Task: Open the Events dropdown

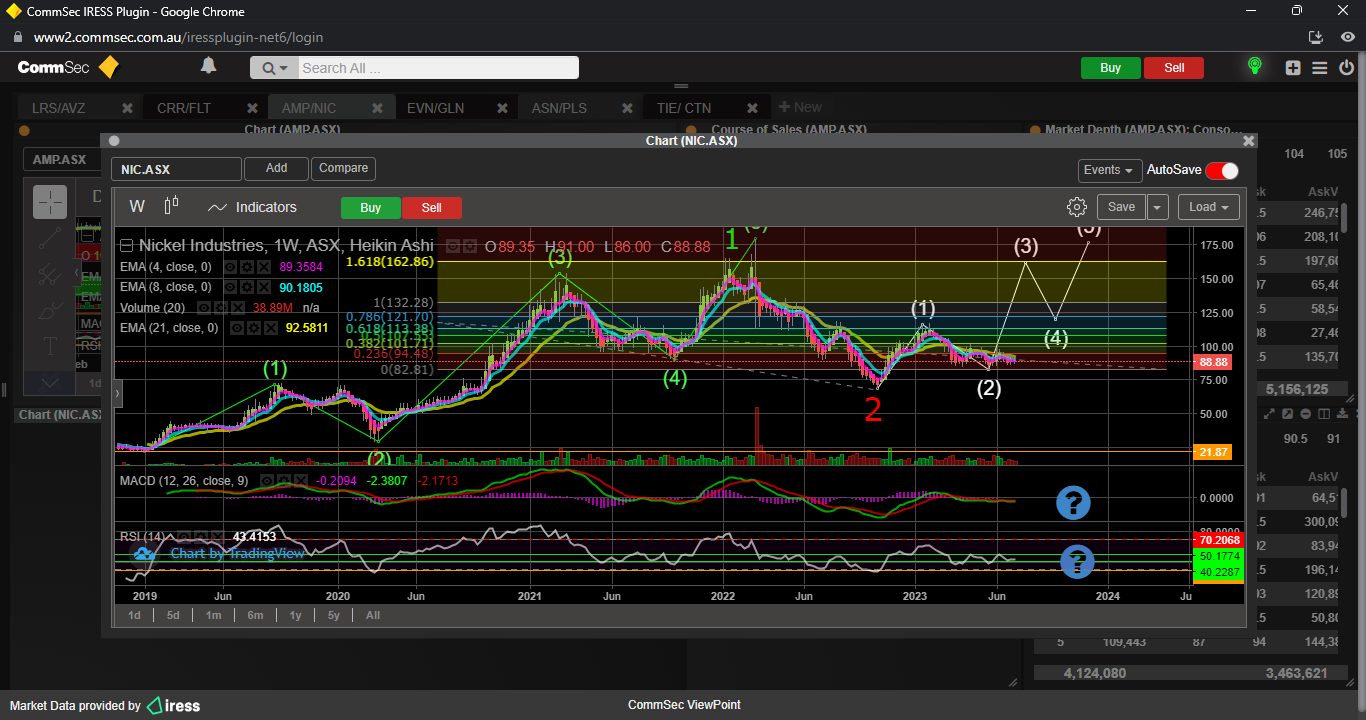Action: tap(1110, 170)
